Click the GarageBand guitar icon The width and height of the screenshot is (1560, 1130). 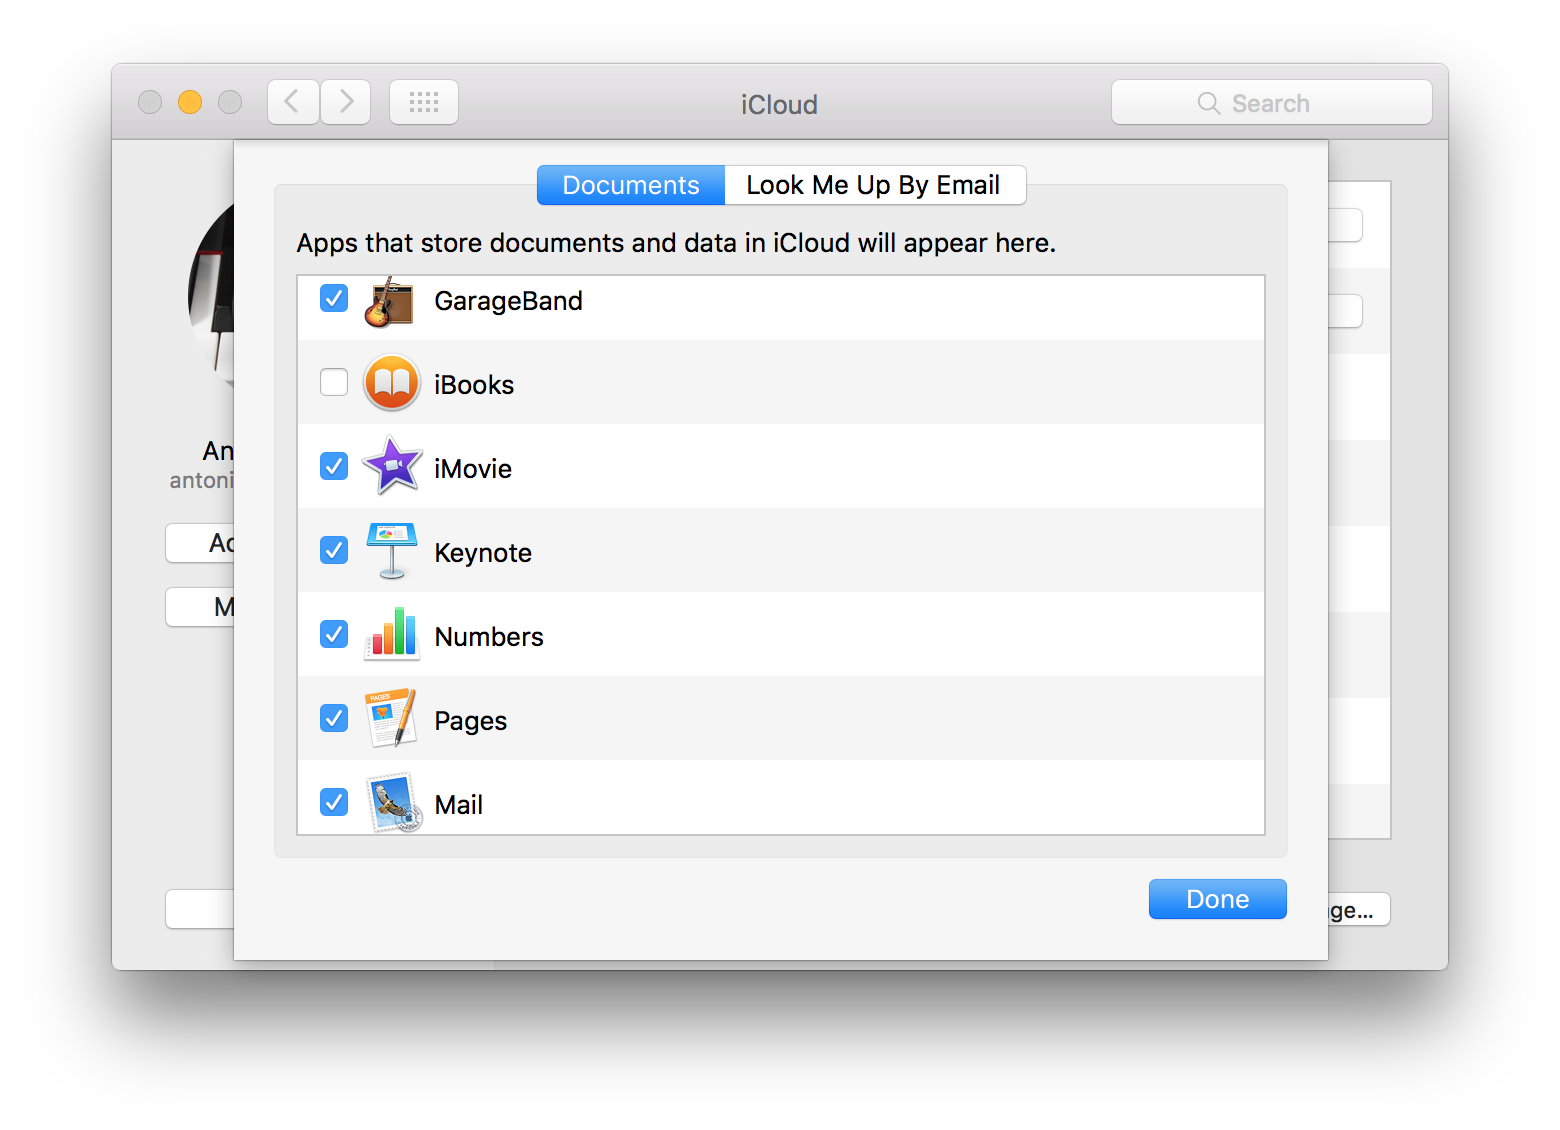pyautogui.click(x=390, y=302)
